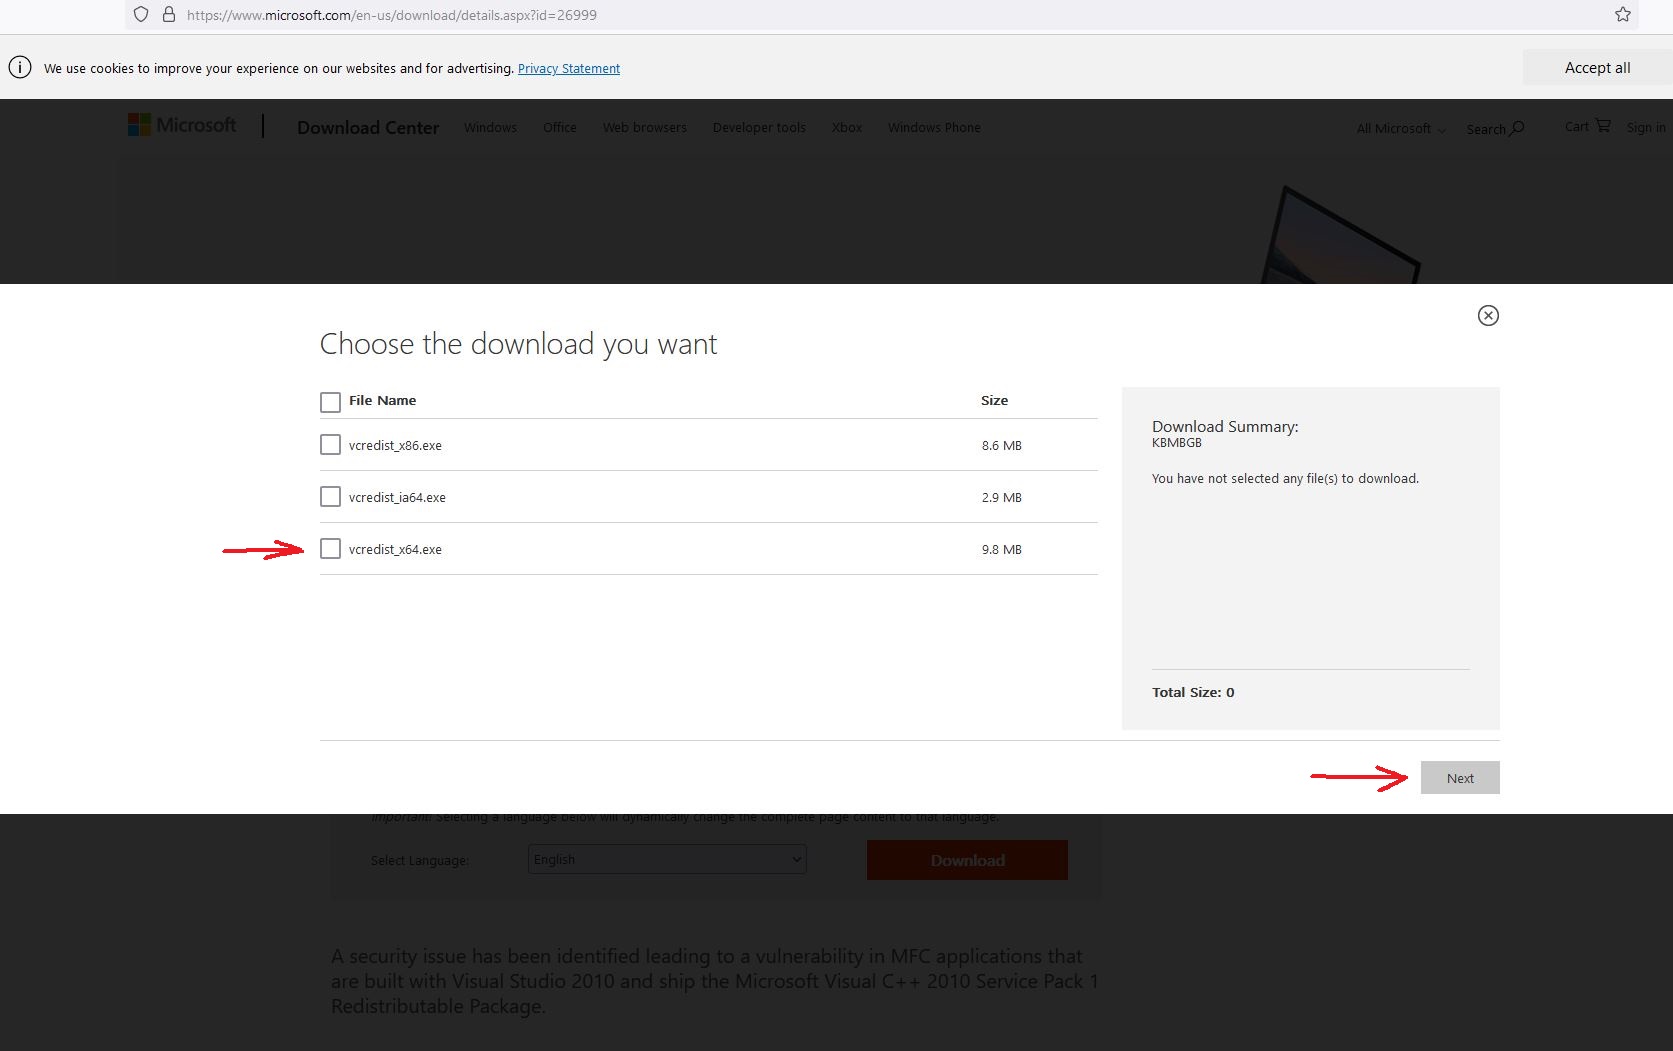Click the Search magnifier icon
Image resolution: width=1673 pixels, height=1051 pixels.
(1517, 128)
